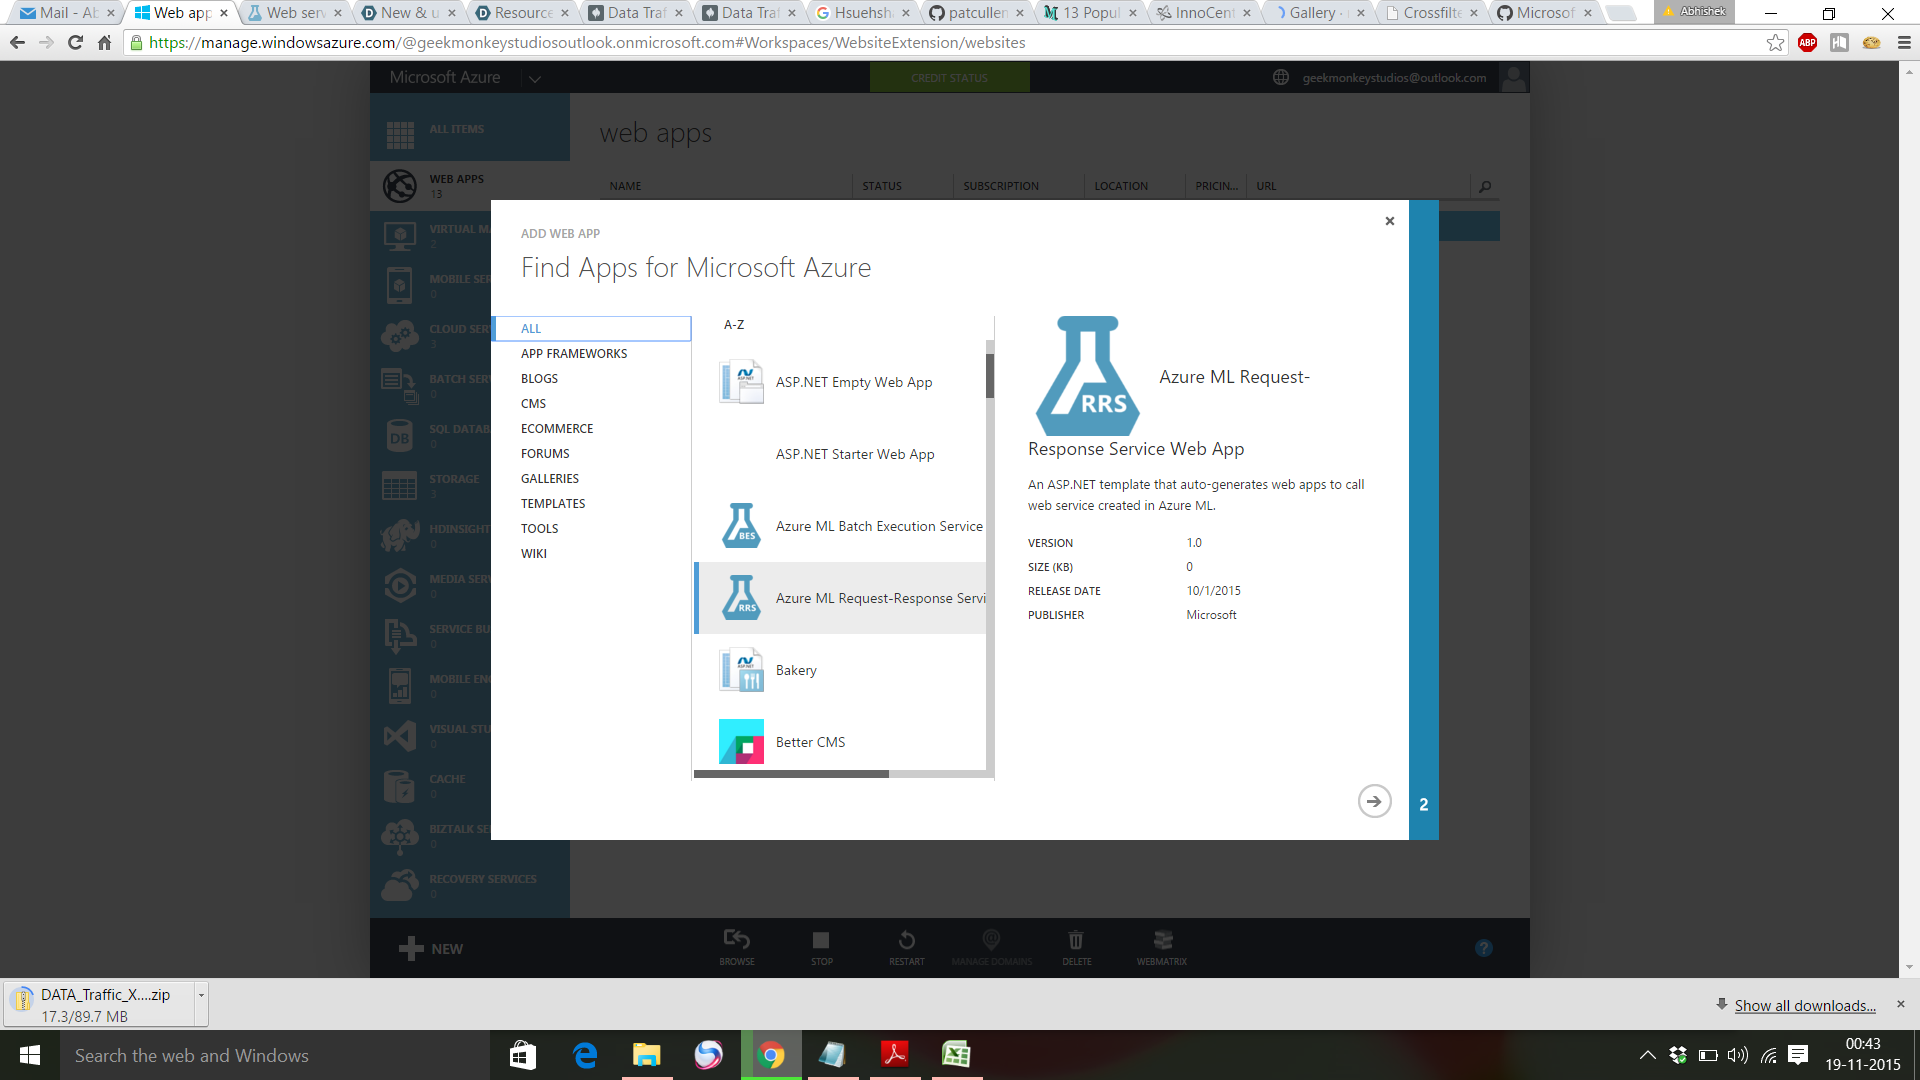Click the AdBlock Plus extension icon

point(1807,43)
